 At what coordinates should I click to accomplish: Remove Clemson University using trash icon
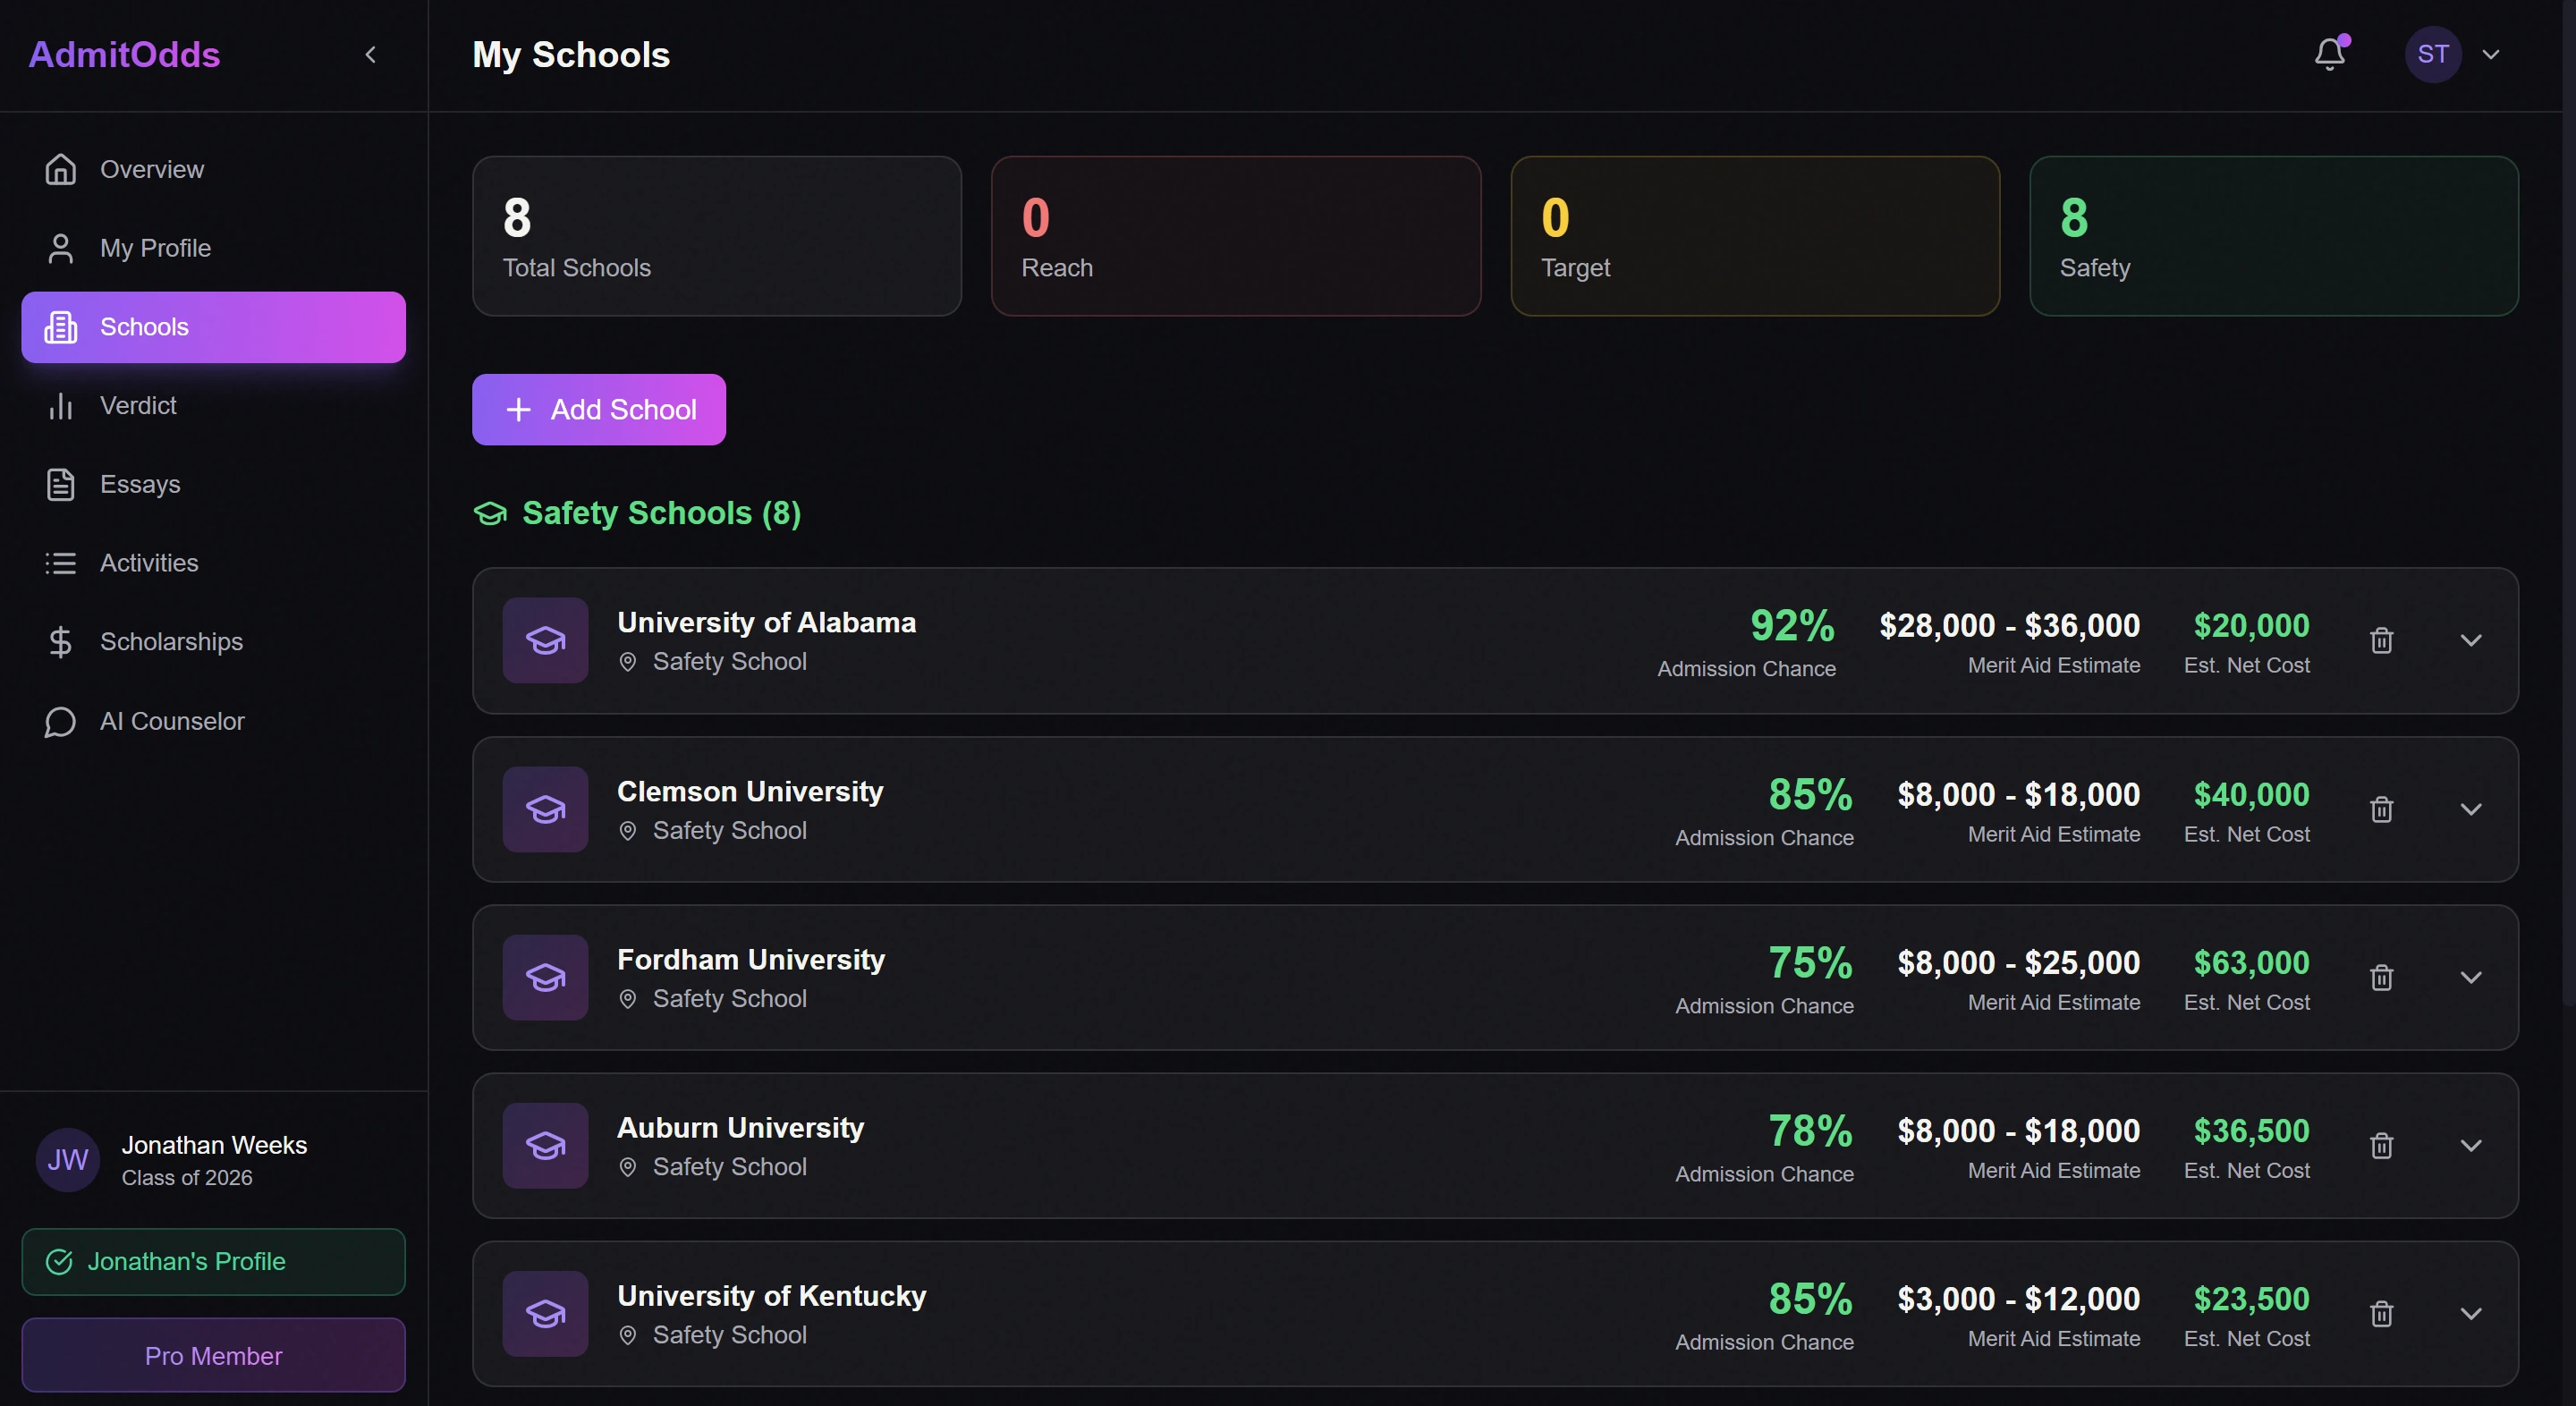pyautogui.click(x=2382, y=809)
